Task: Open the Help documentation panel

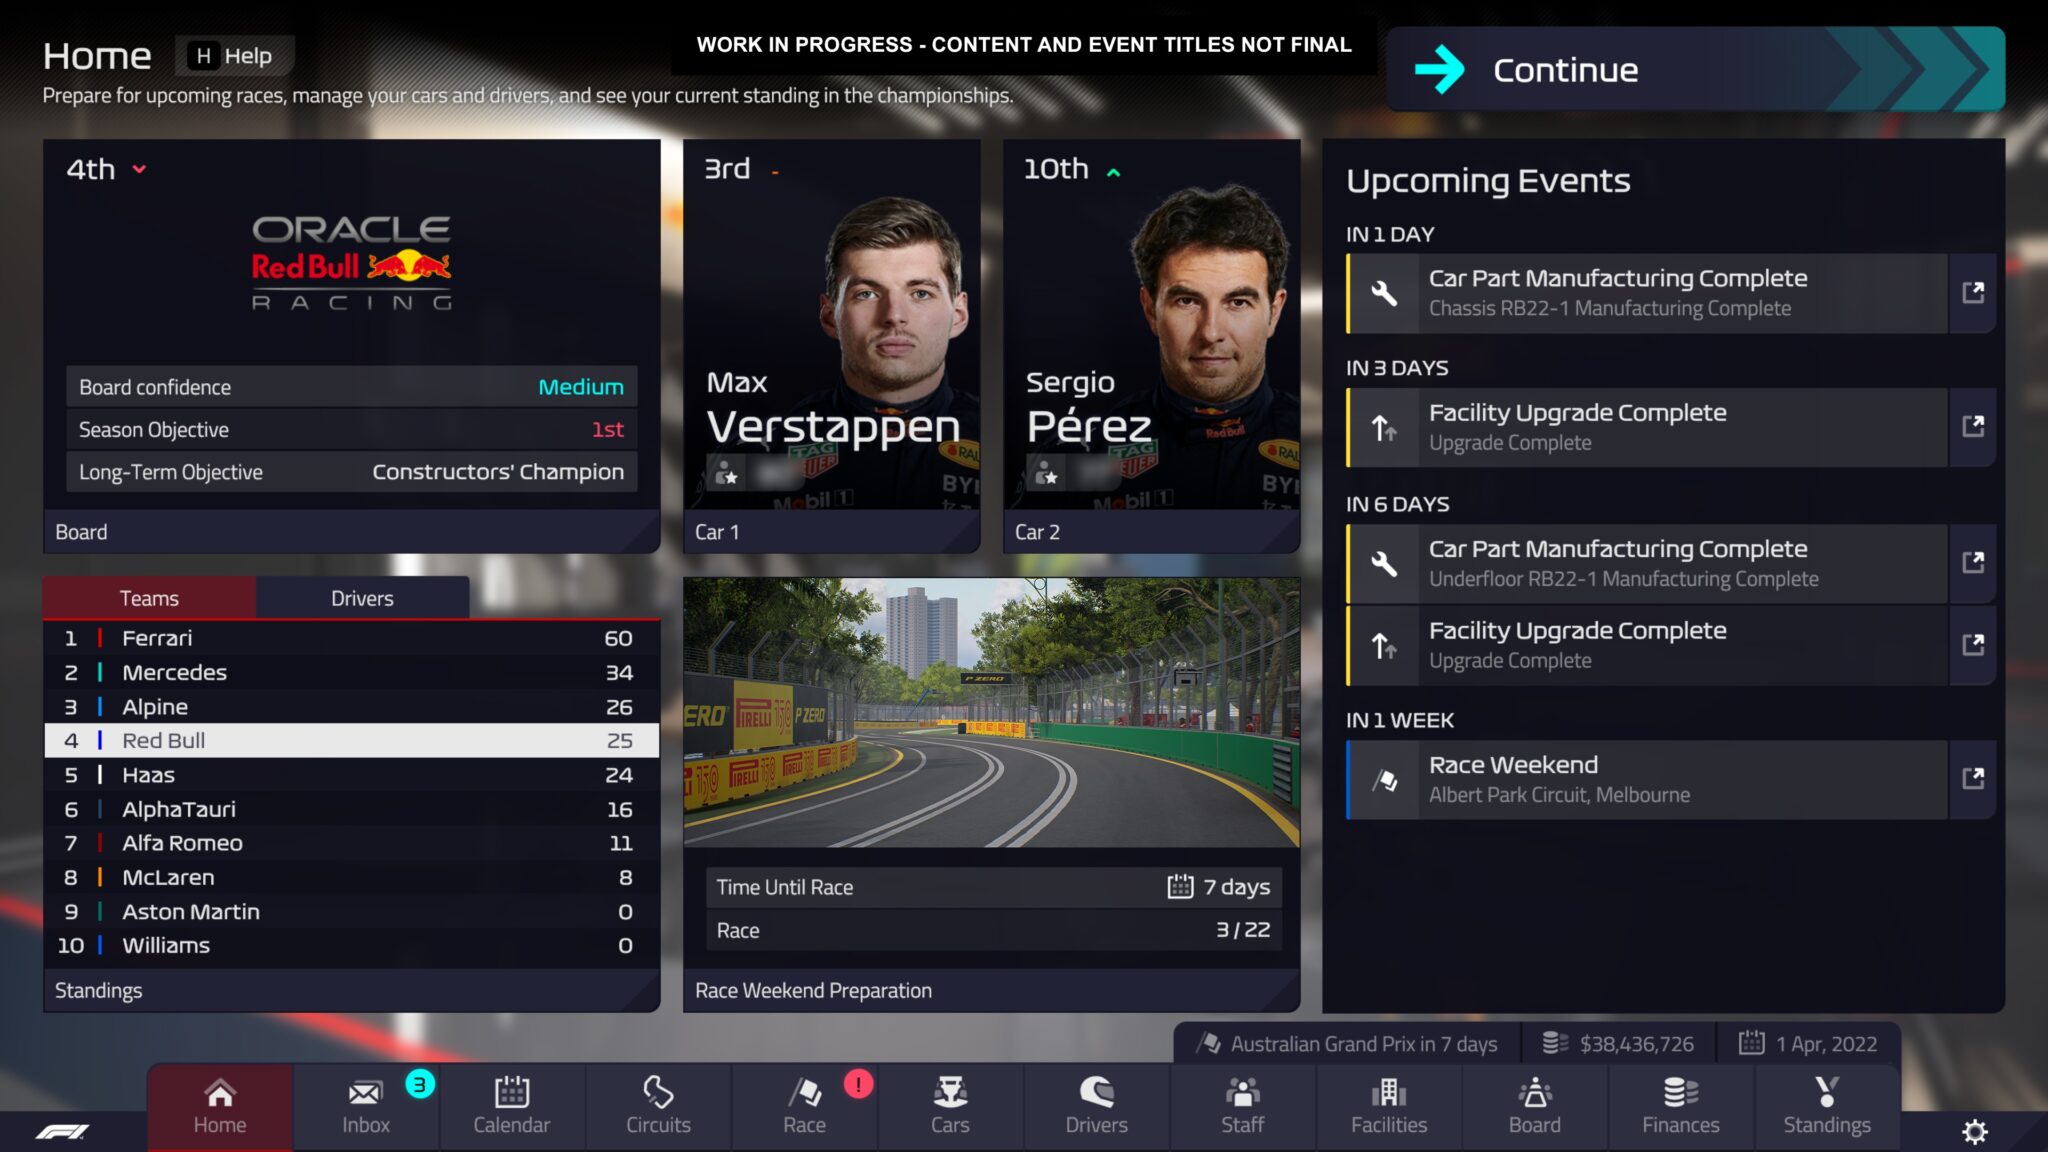Action: click(228, 55)
